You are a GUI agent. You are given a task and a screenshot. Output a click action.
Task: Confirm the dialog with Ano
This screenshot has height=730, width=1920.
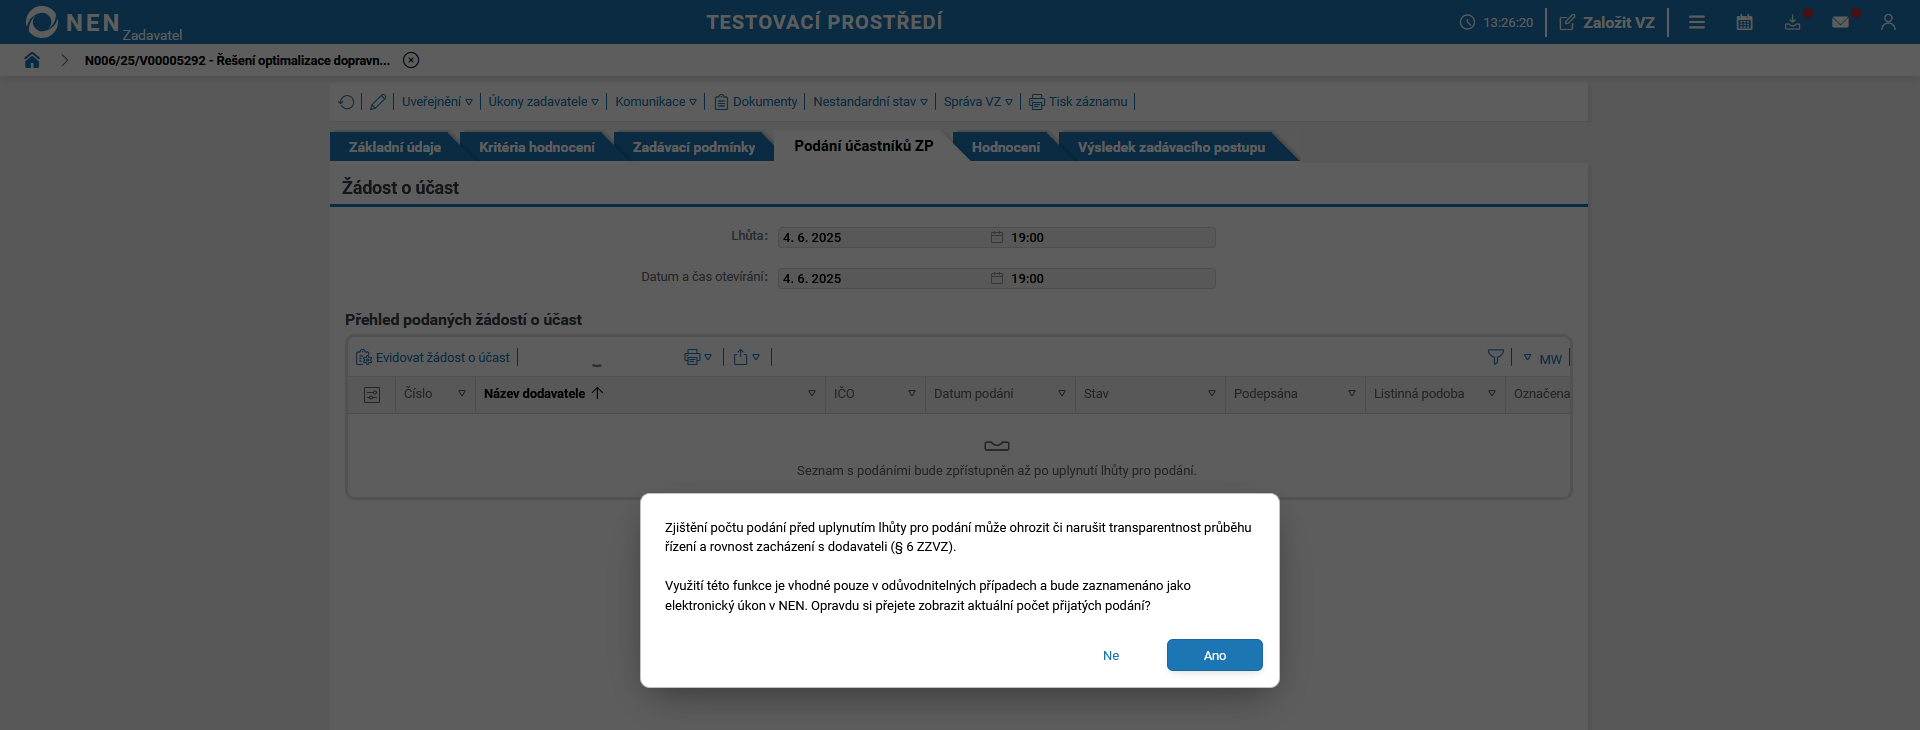click(1214, 655)
